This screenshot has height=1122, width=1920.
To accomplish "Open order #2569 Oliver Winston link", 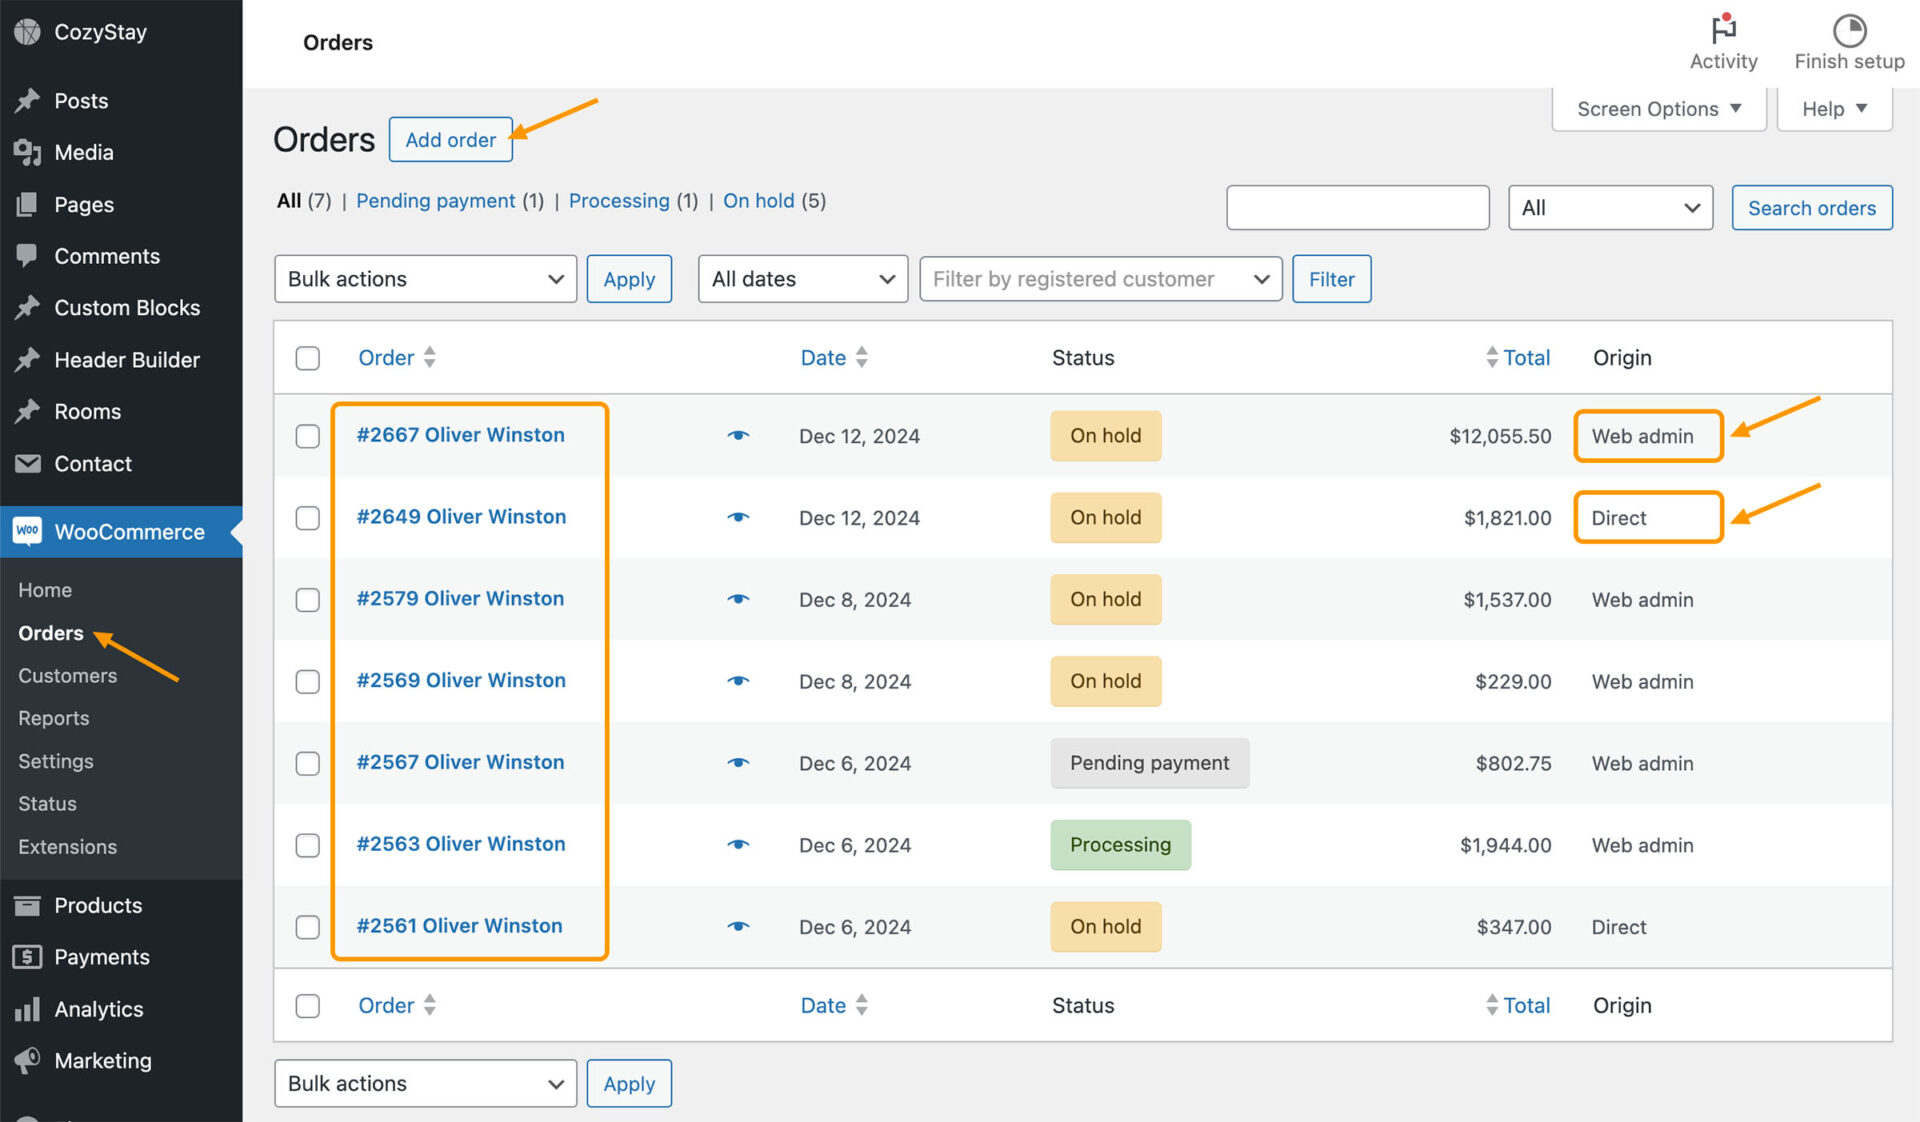I will click(461, 680).
